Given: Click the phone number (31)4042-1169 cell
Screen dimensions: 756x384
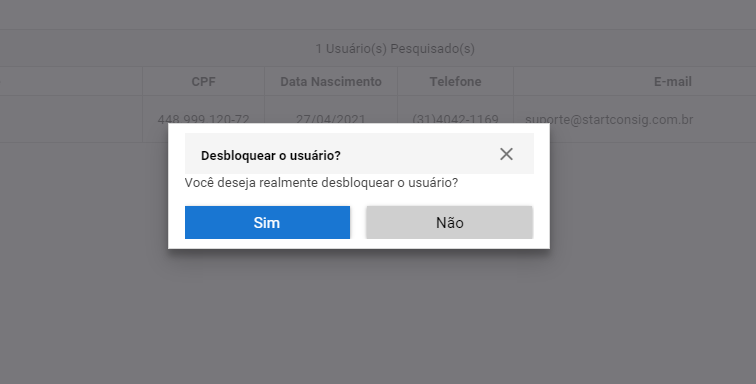Looking at the screenshot, I should point(455,119).
